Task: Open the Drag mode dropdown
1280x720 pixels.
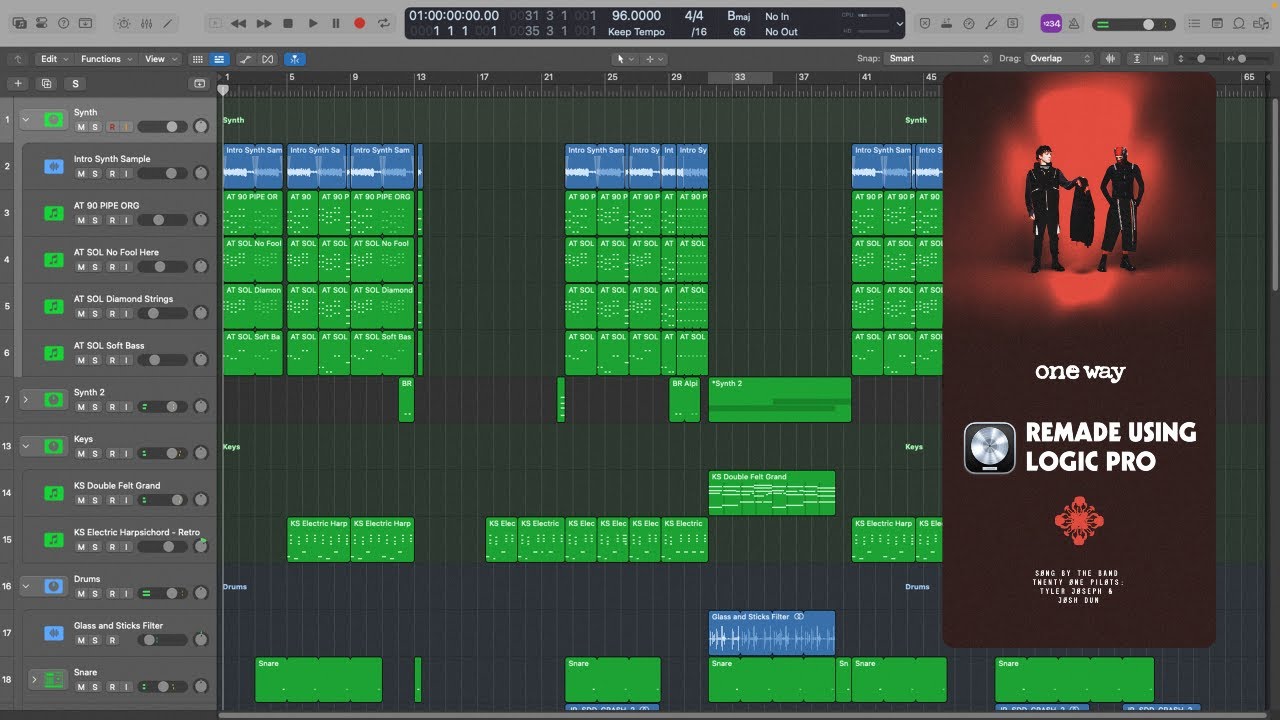Action: coord(1059,59)
